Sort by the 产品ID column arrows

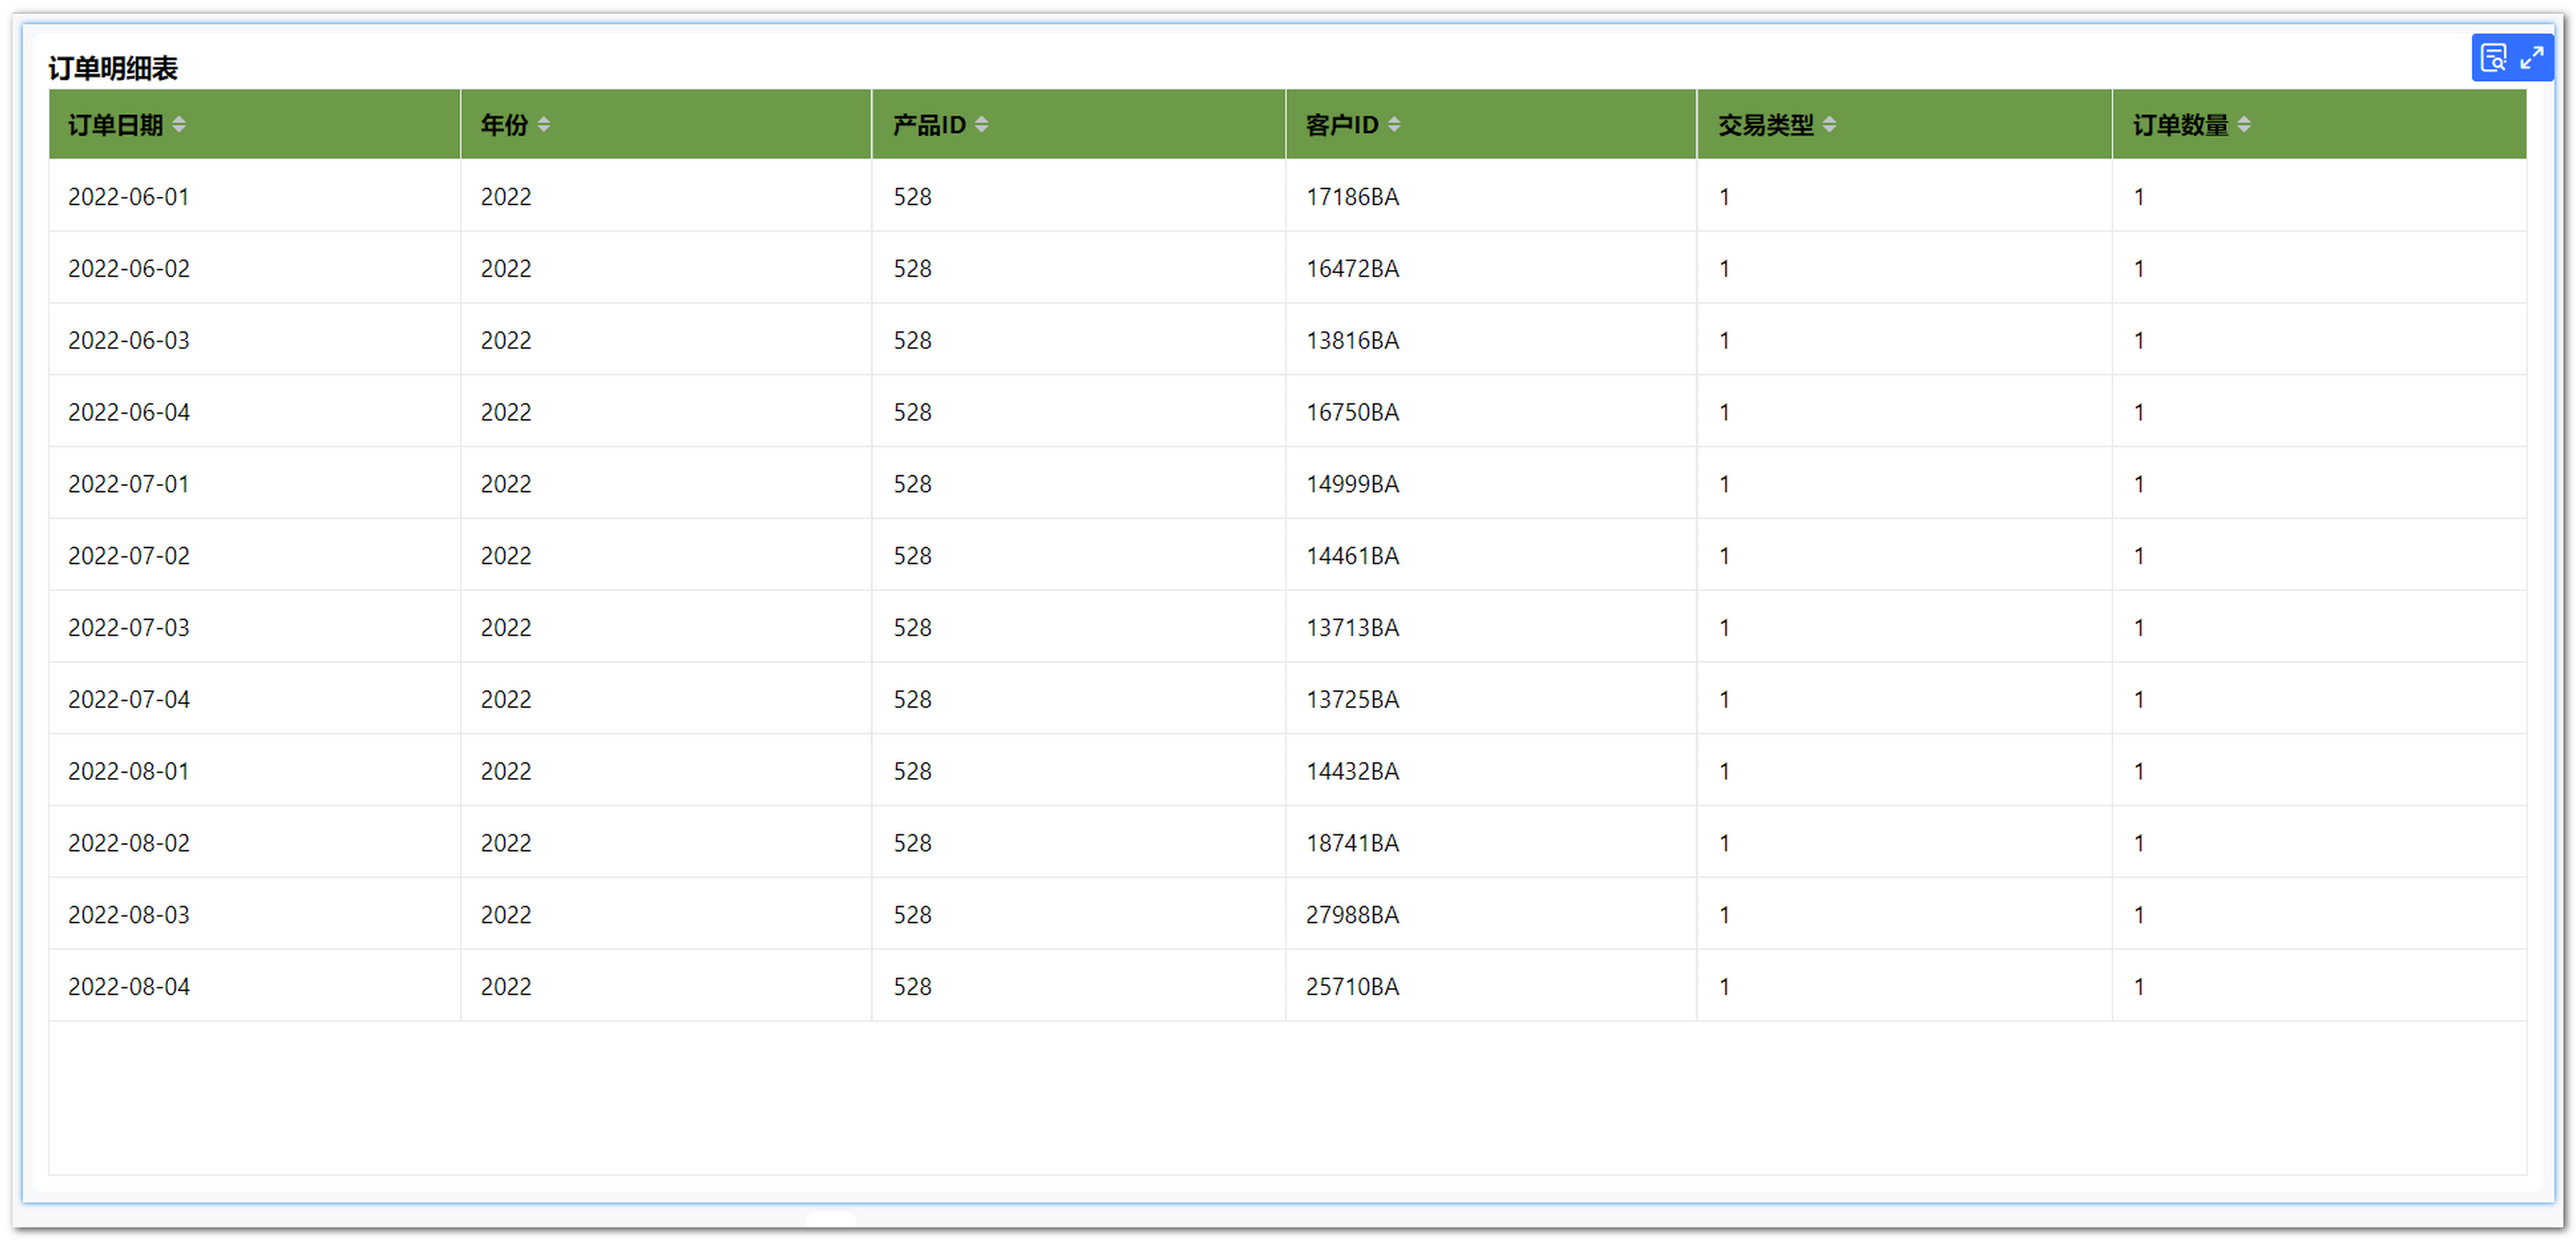[x=982, y=124]
